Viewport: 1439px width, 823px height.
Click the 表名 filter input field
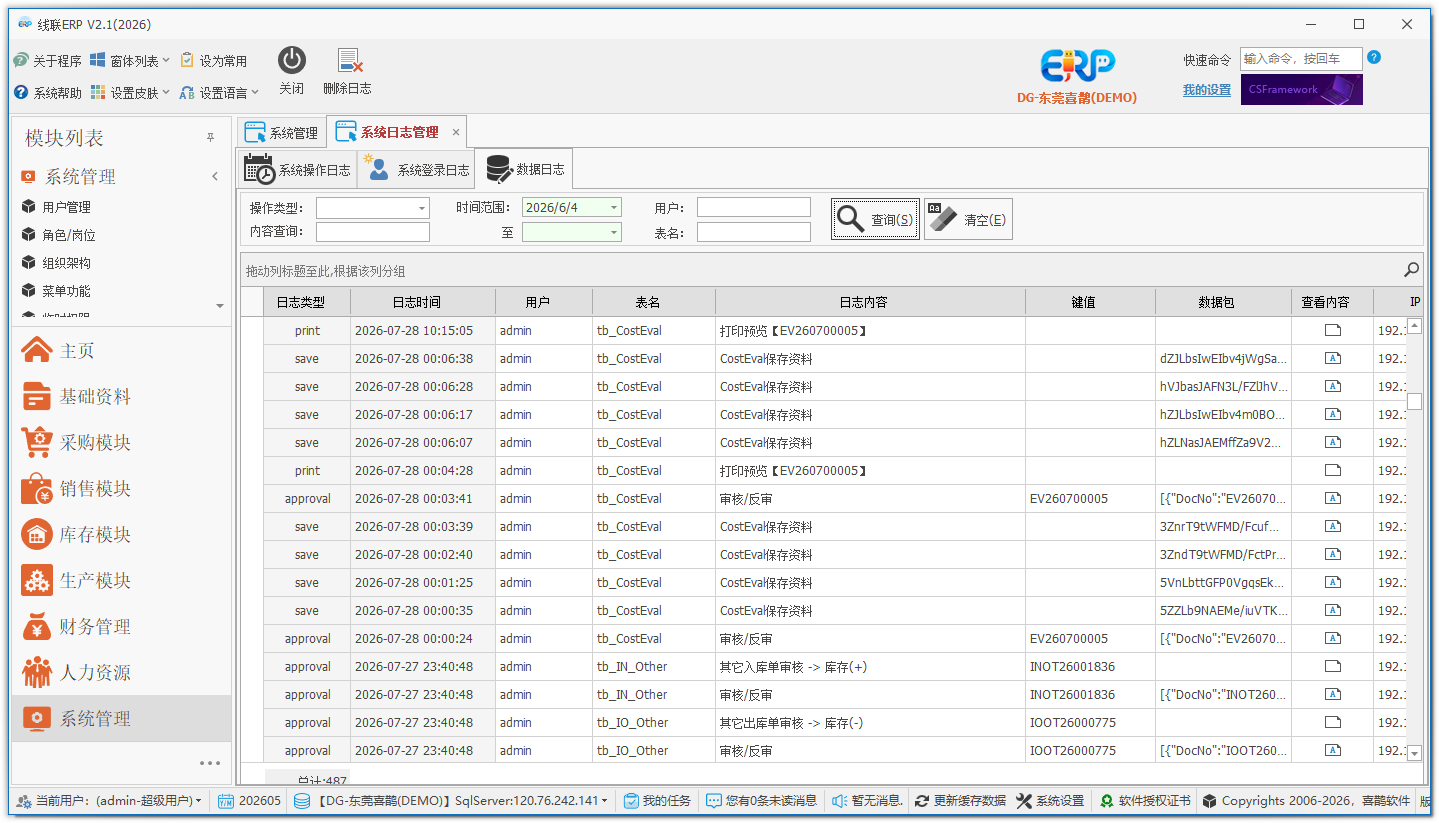pos(754,232)
